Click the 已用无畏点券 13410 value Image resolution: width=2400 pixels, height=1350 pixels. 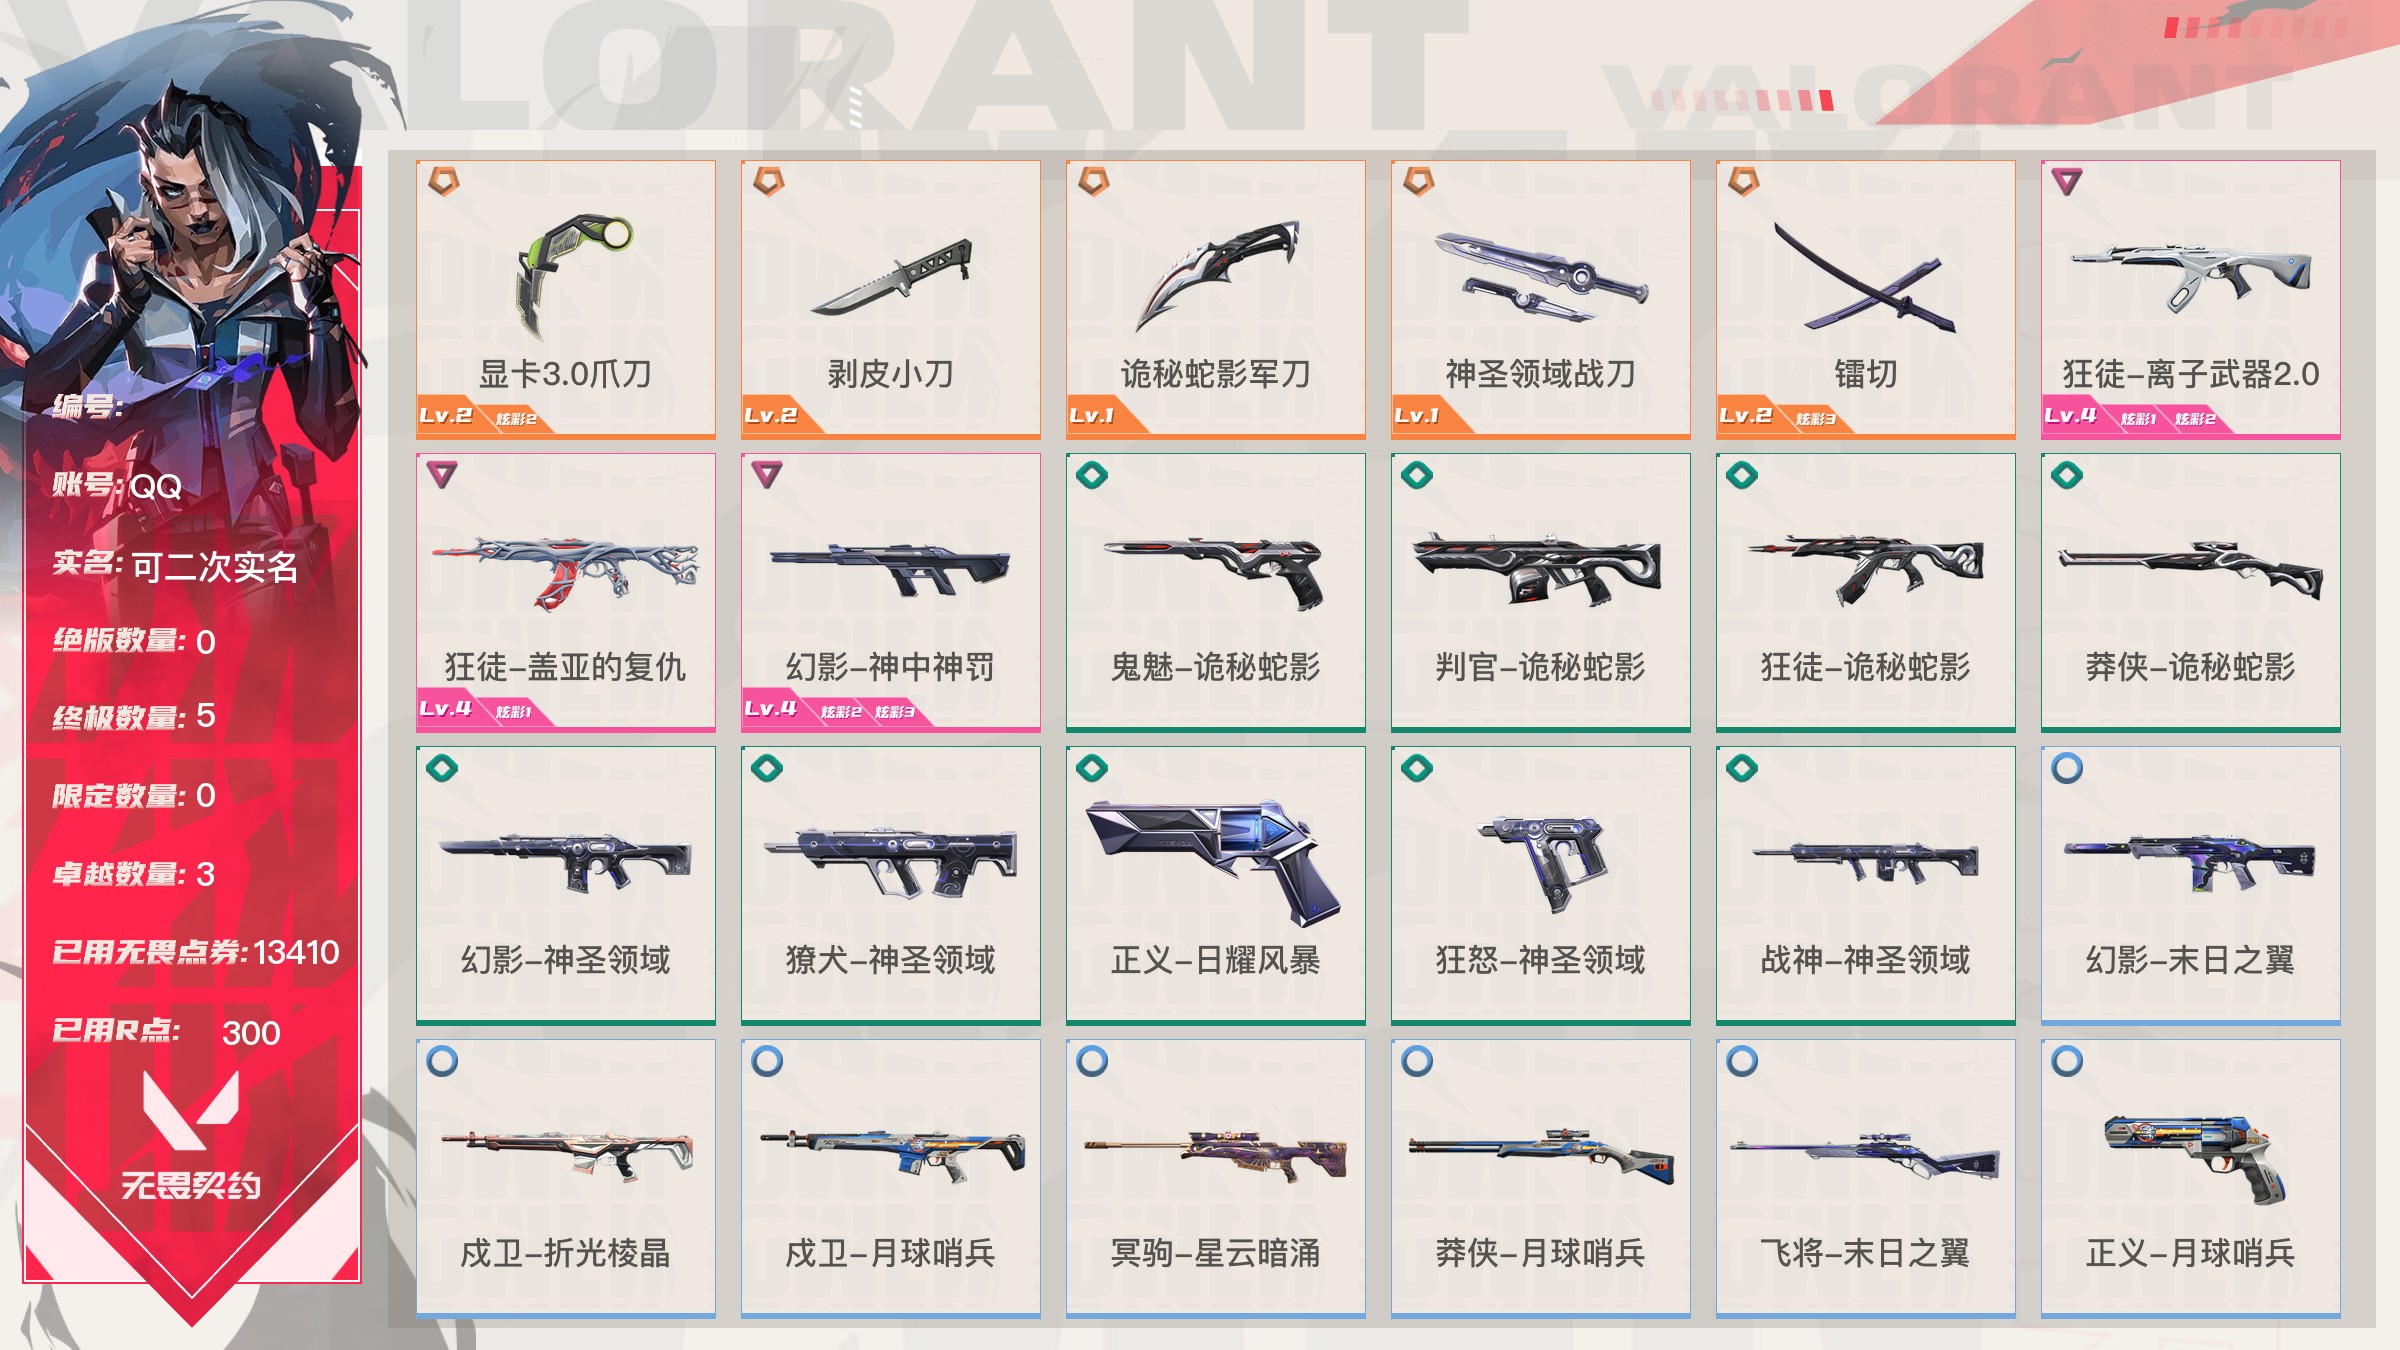point(297,953)
